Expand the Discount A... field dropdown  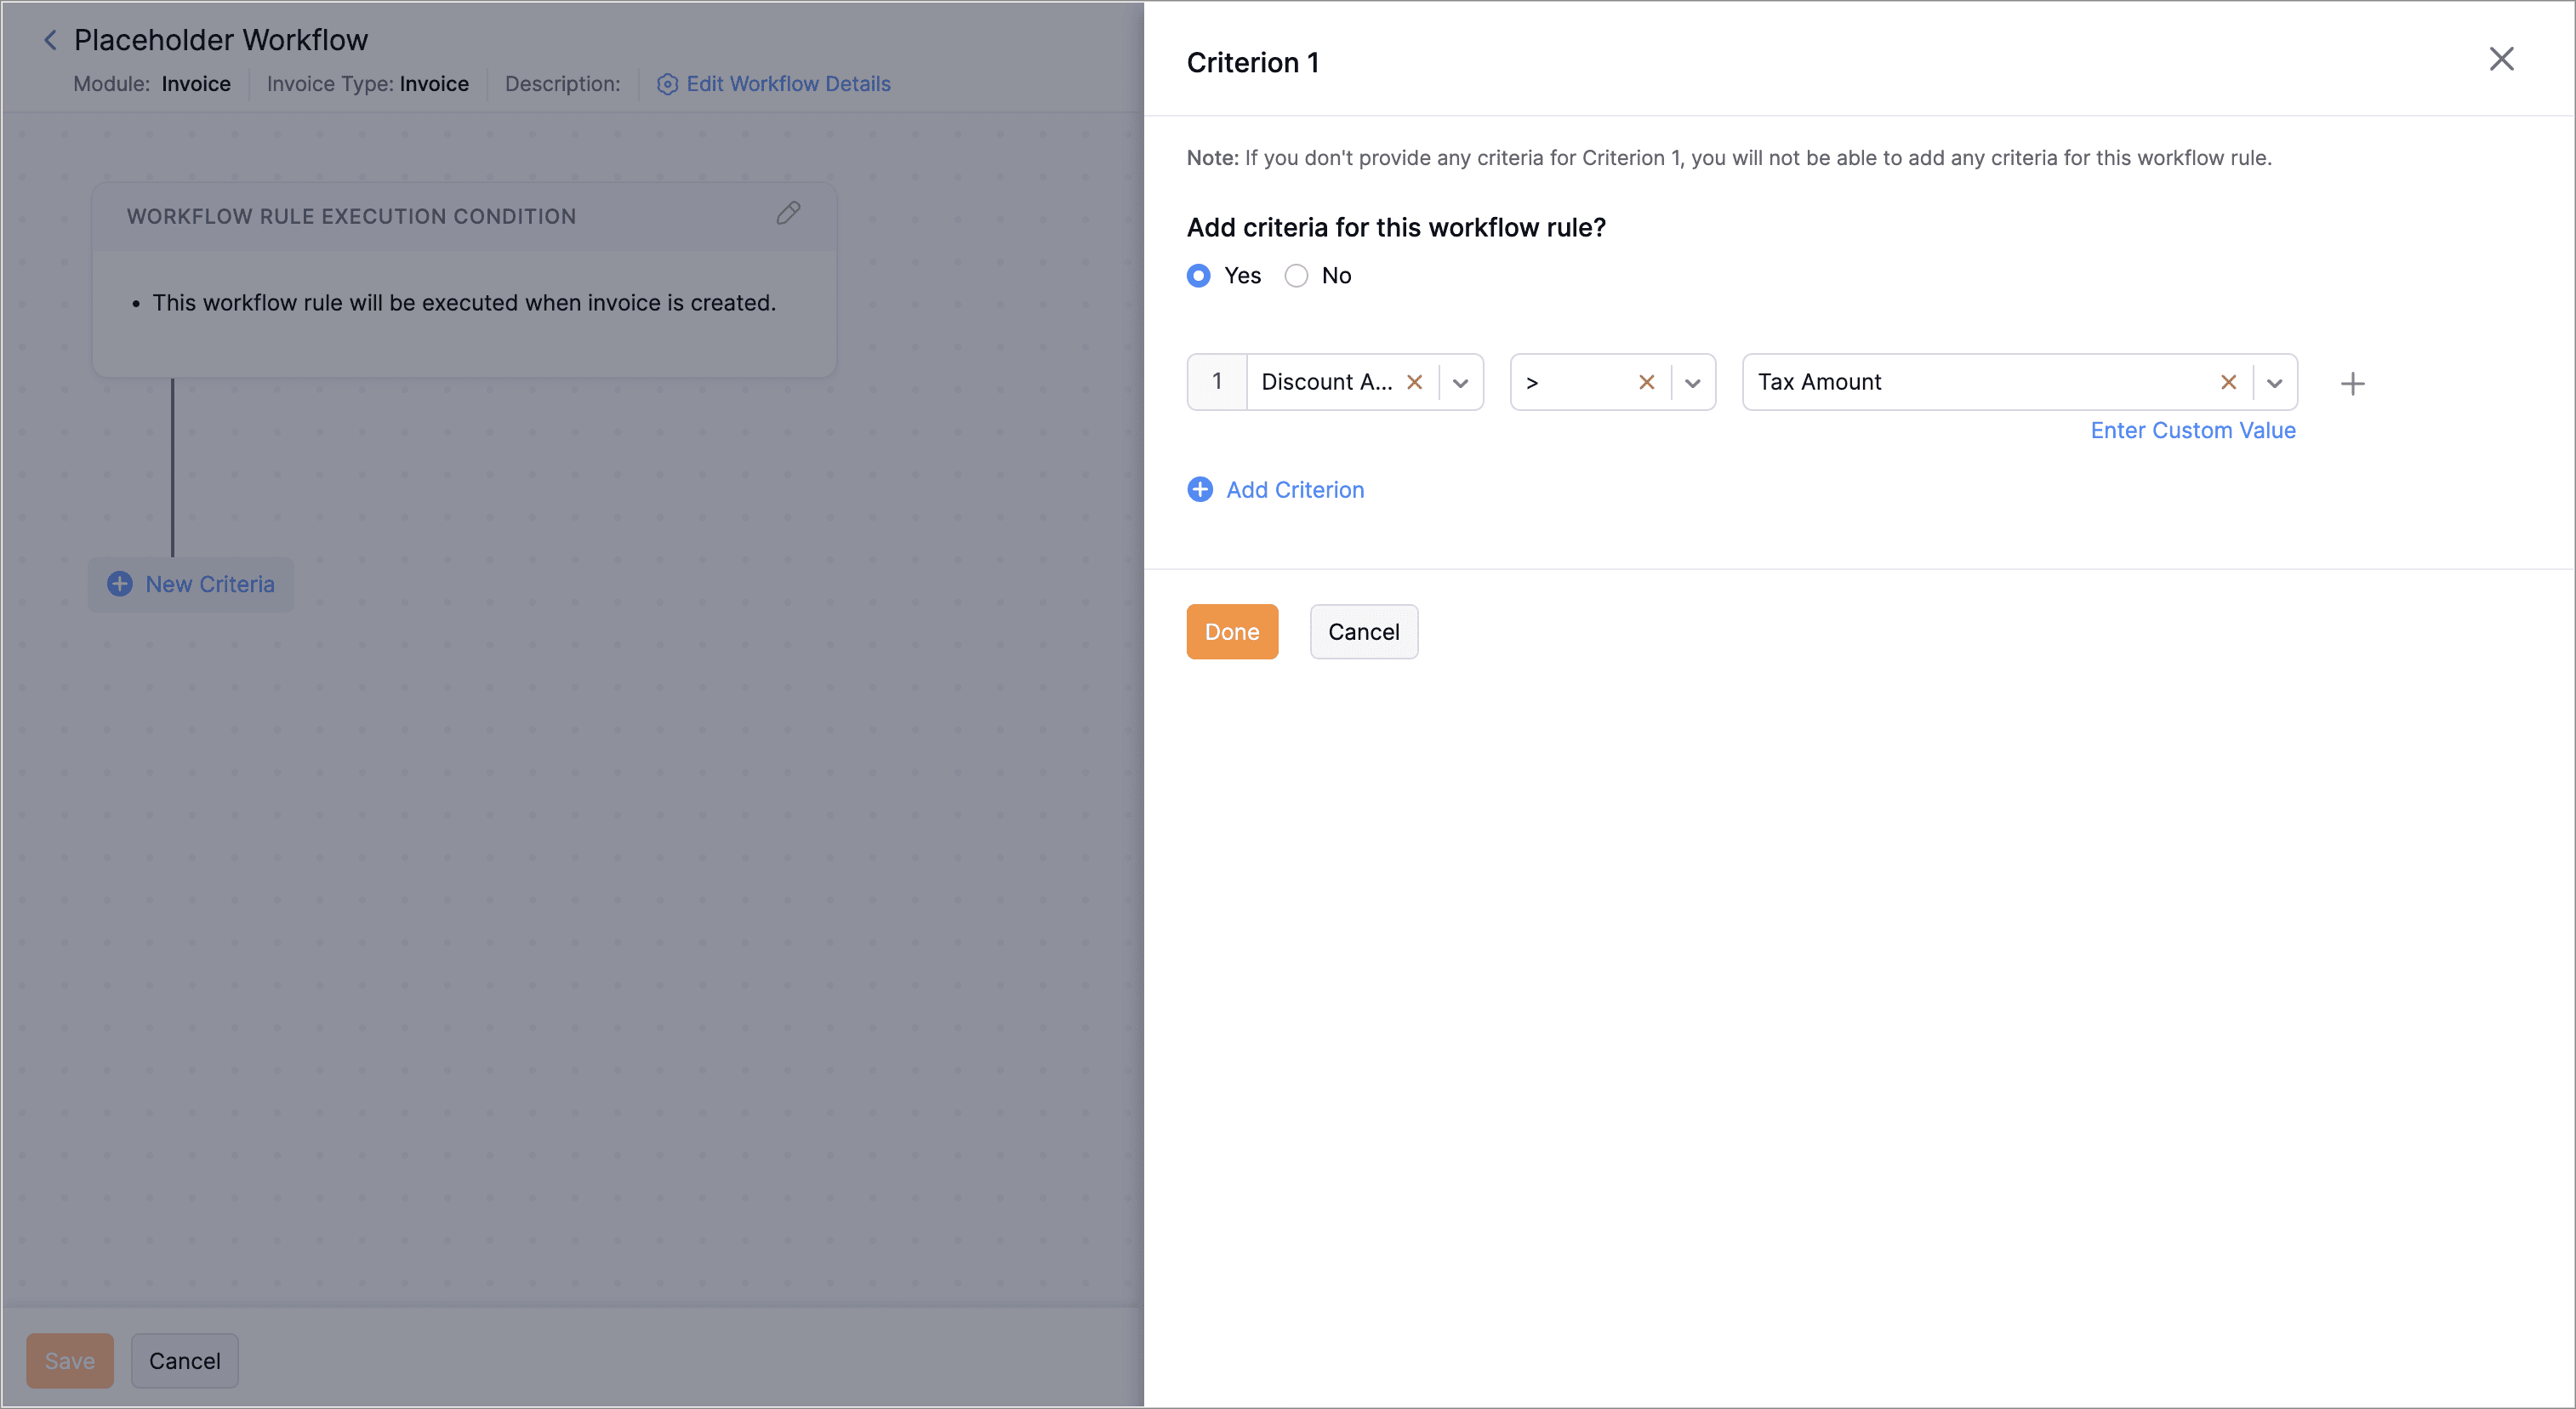point(1460,383)
